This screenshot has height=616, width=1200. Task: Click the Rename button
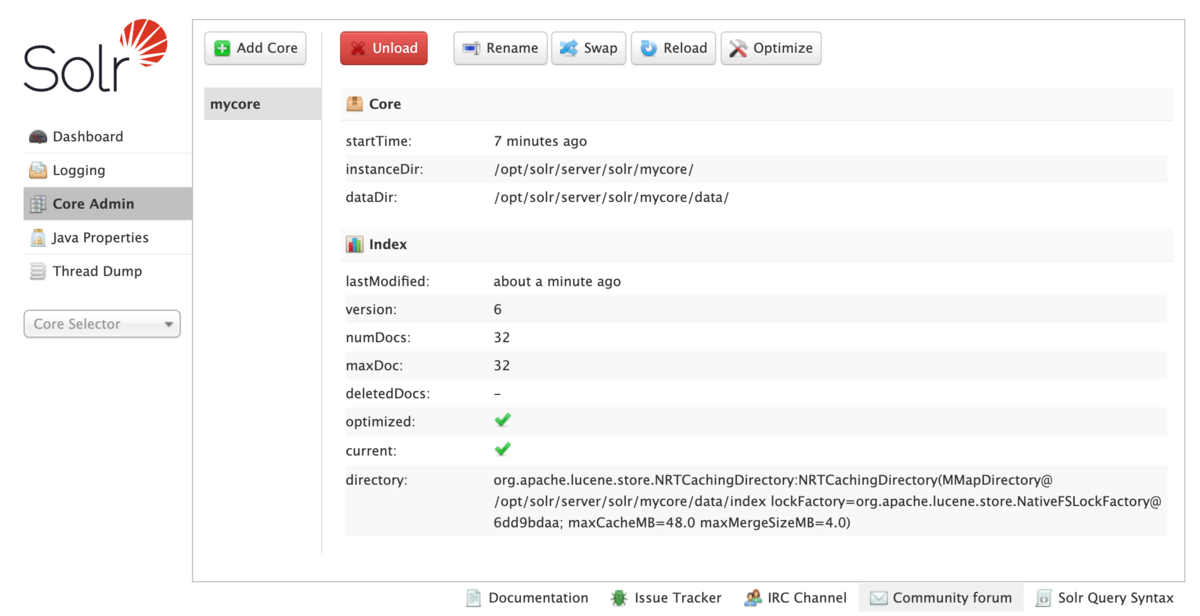(x=500, y=48)
